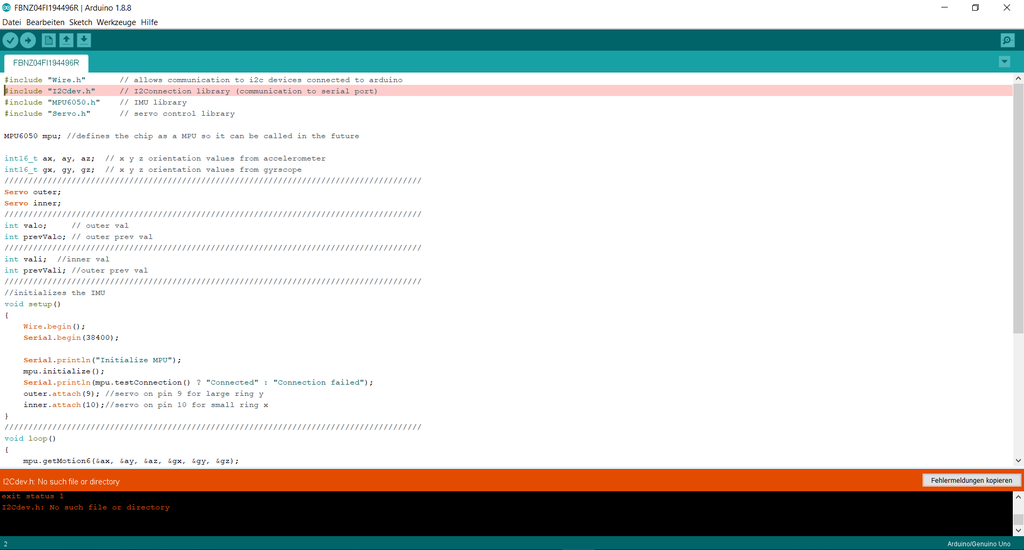Click console line I2Cdev.h: No such file
This screenshot has height=550, width=1024.
coord(86,508)
